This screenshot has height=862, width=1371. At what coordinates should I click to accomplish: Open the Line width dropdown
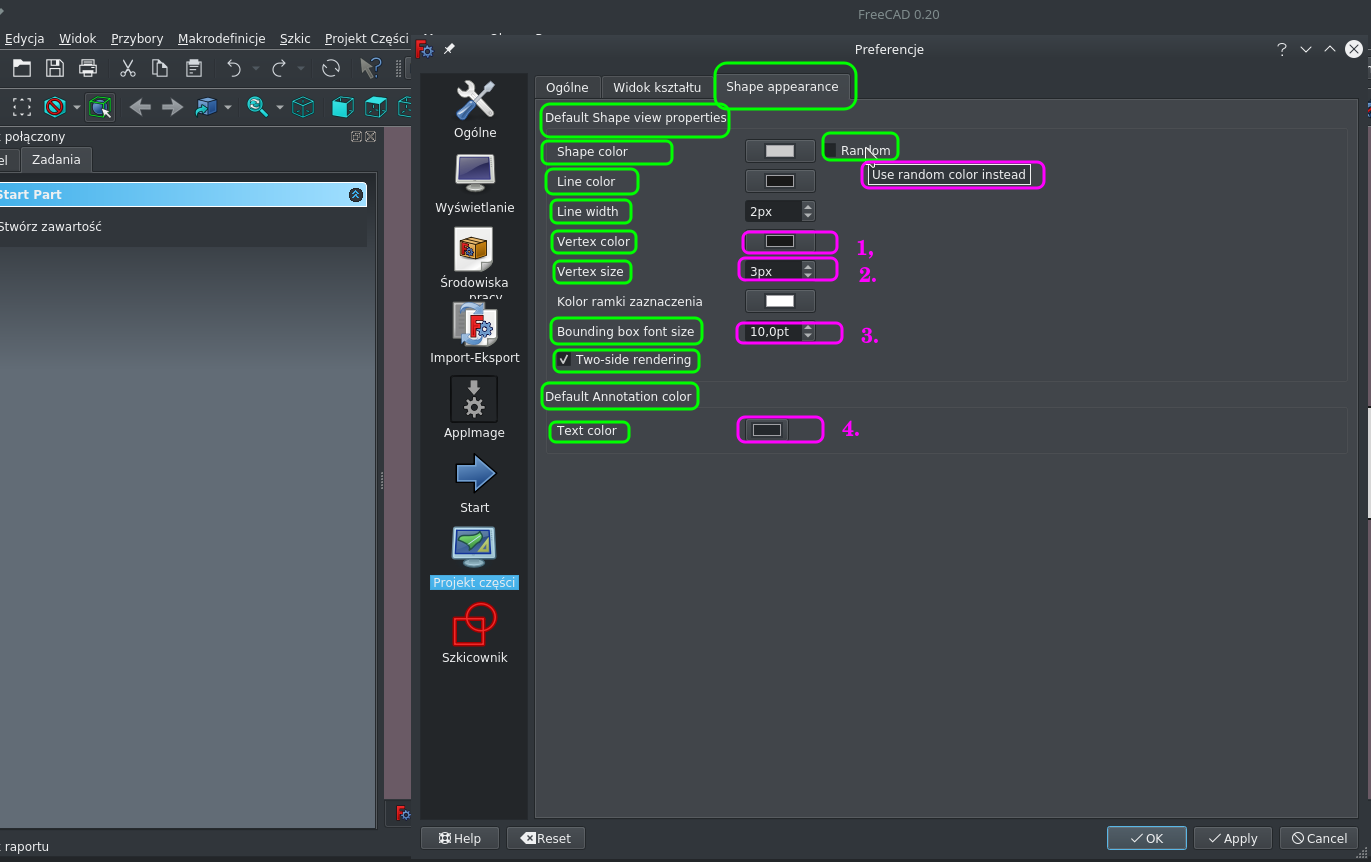pos(807,211)
